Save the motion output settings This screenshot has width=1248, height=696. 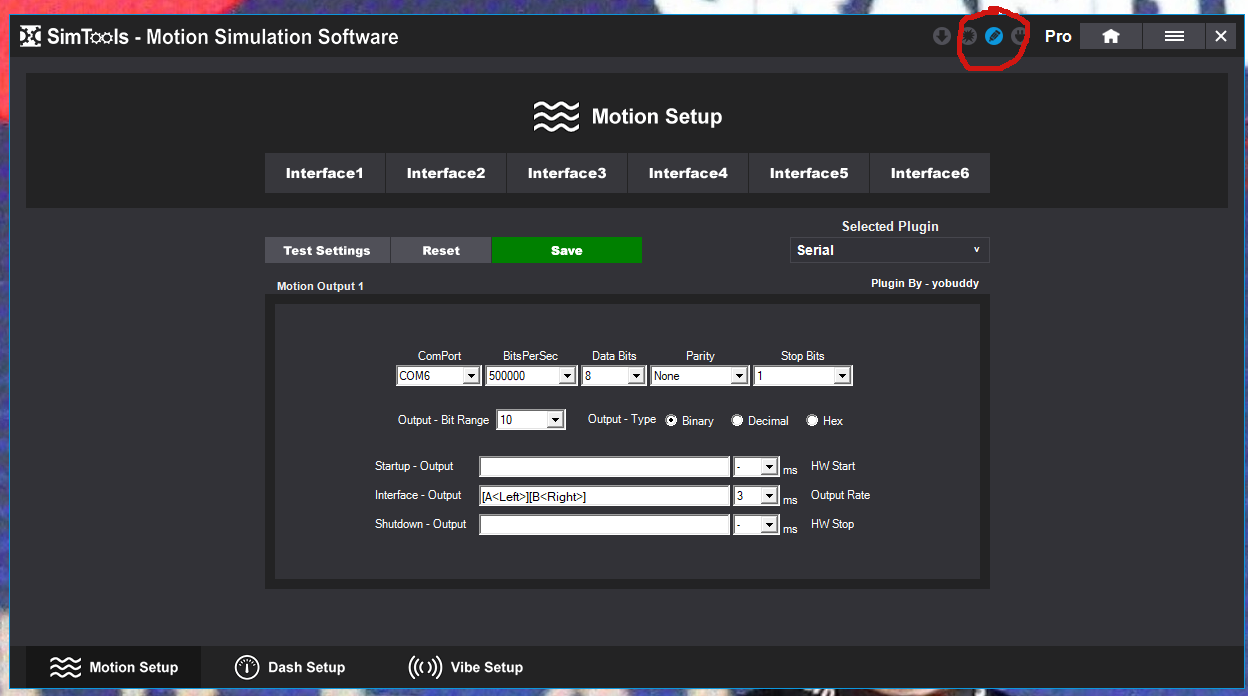567,251
